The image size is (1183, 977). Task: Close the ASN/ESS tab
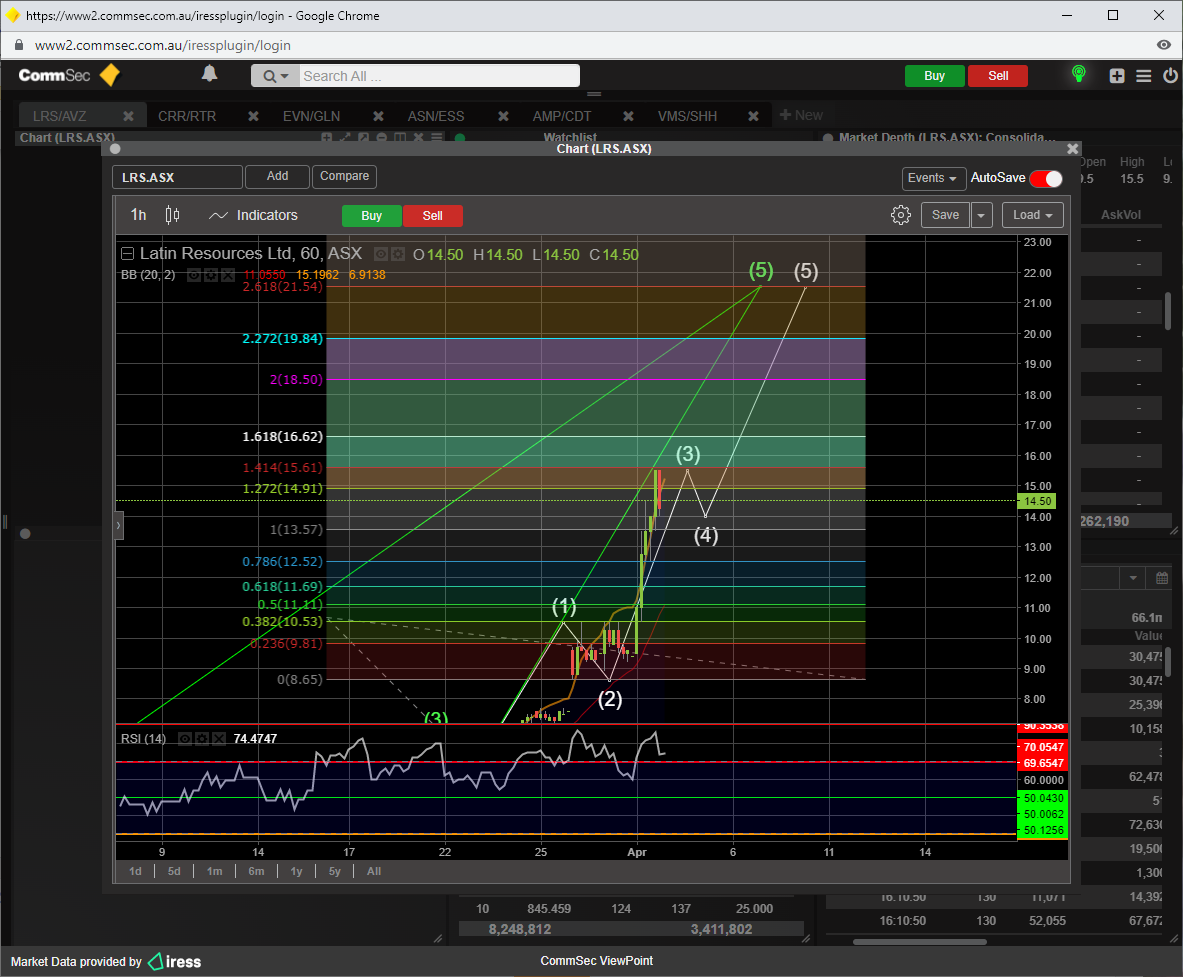[503, 116]
